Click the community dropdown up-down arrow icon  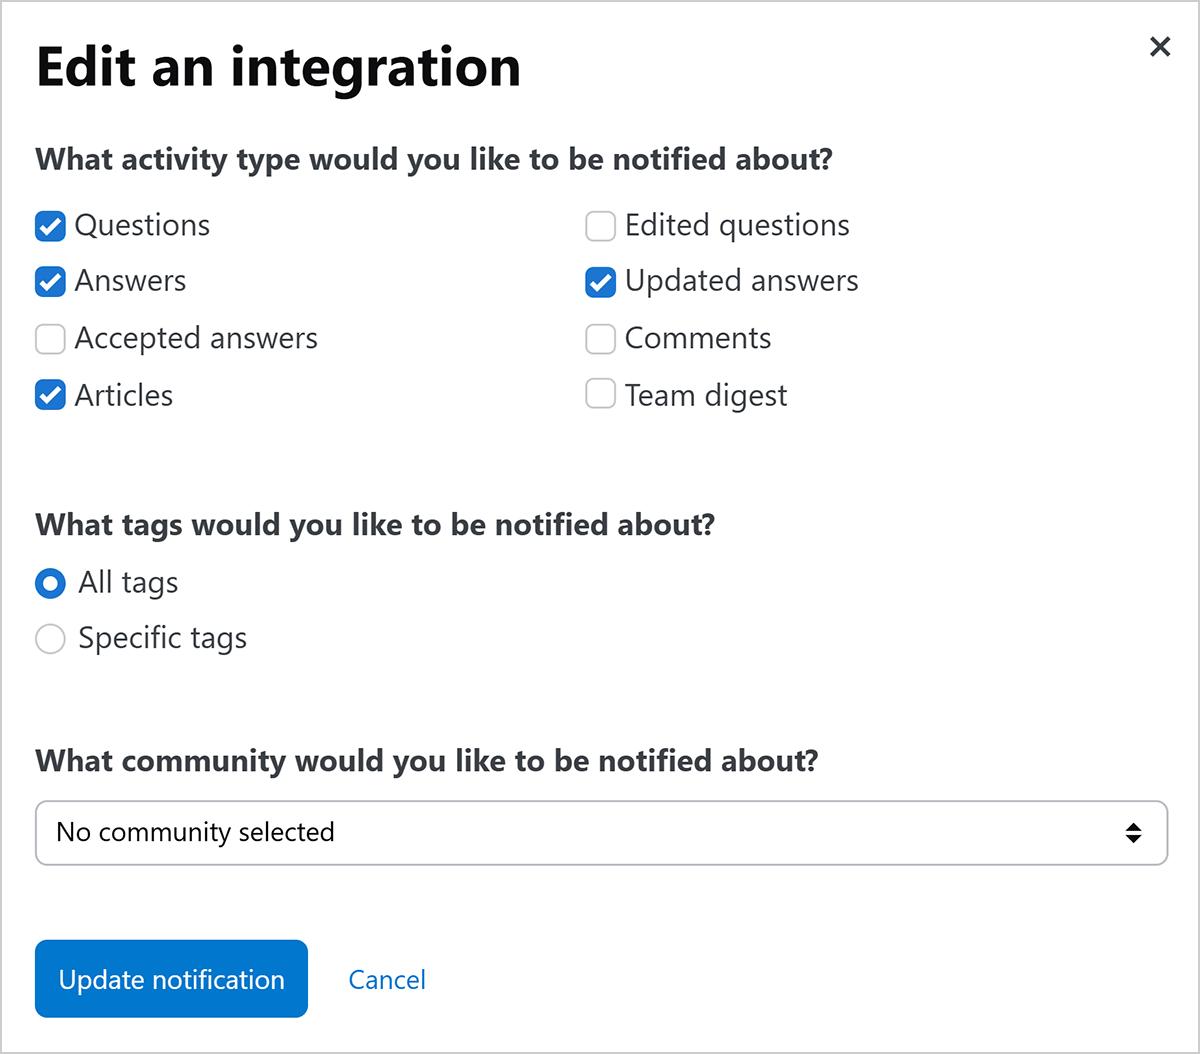[x=1133, y=832]
